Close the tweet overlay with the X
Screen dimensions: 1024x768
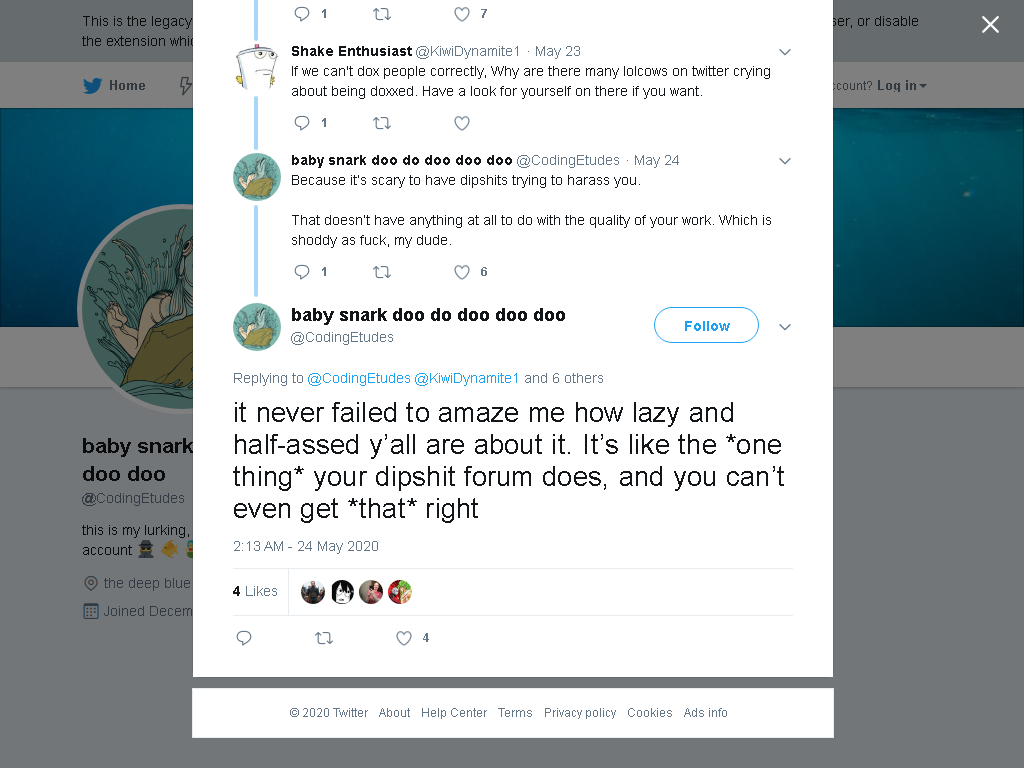point(990,24)
